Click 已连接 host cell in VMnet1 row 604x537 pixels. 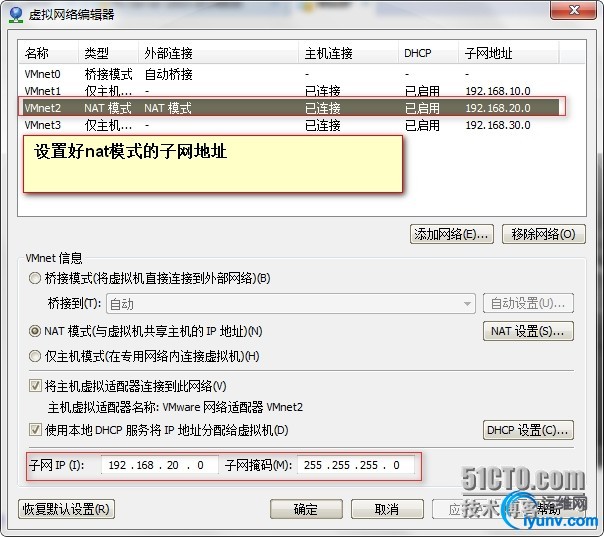(322, 91)
